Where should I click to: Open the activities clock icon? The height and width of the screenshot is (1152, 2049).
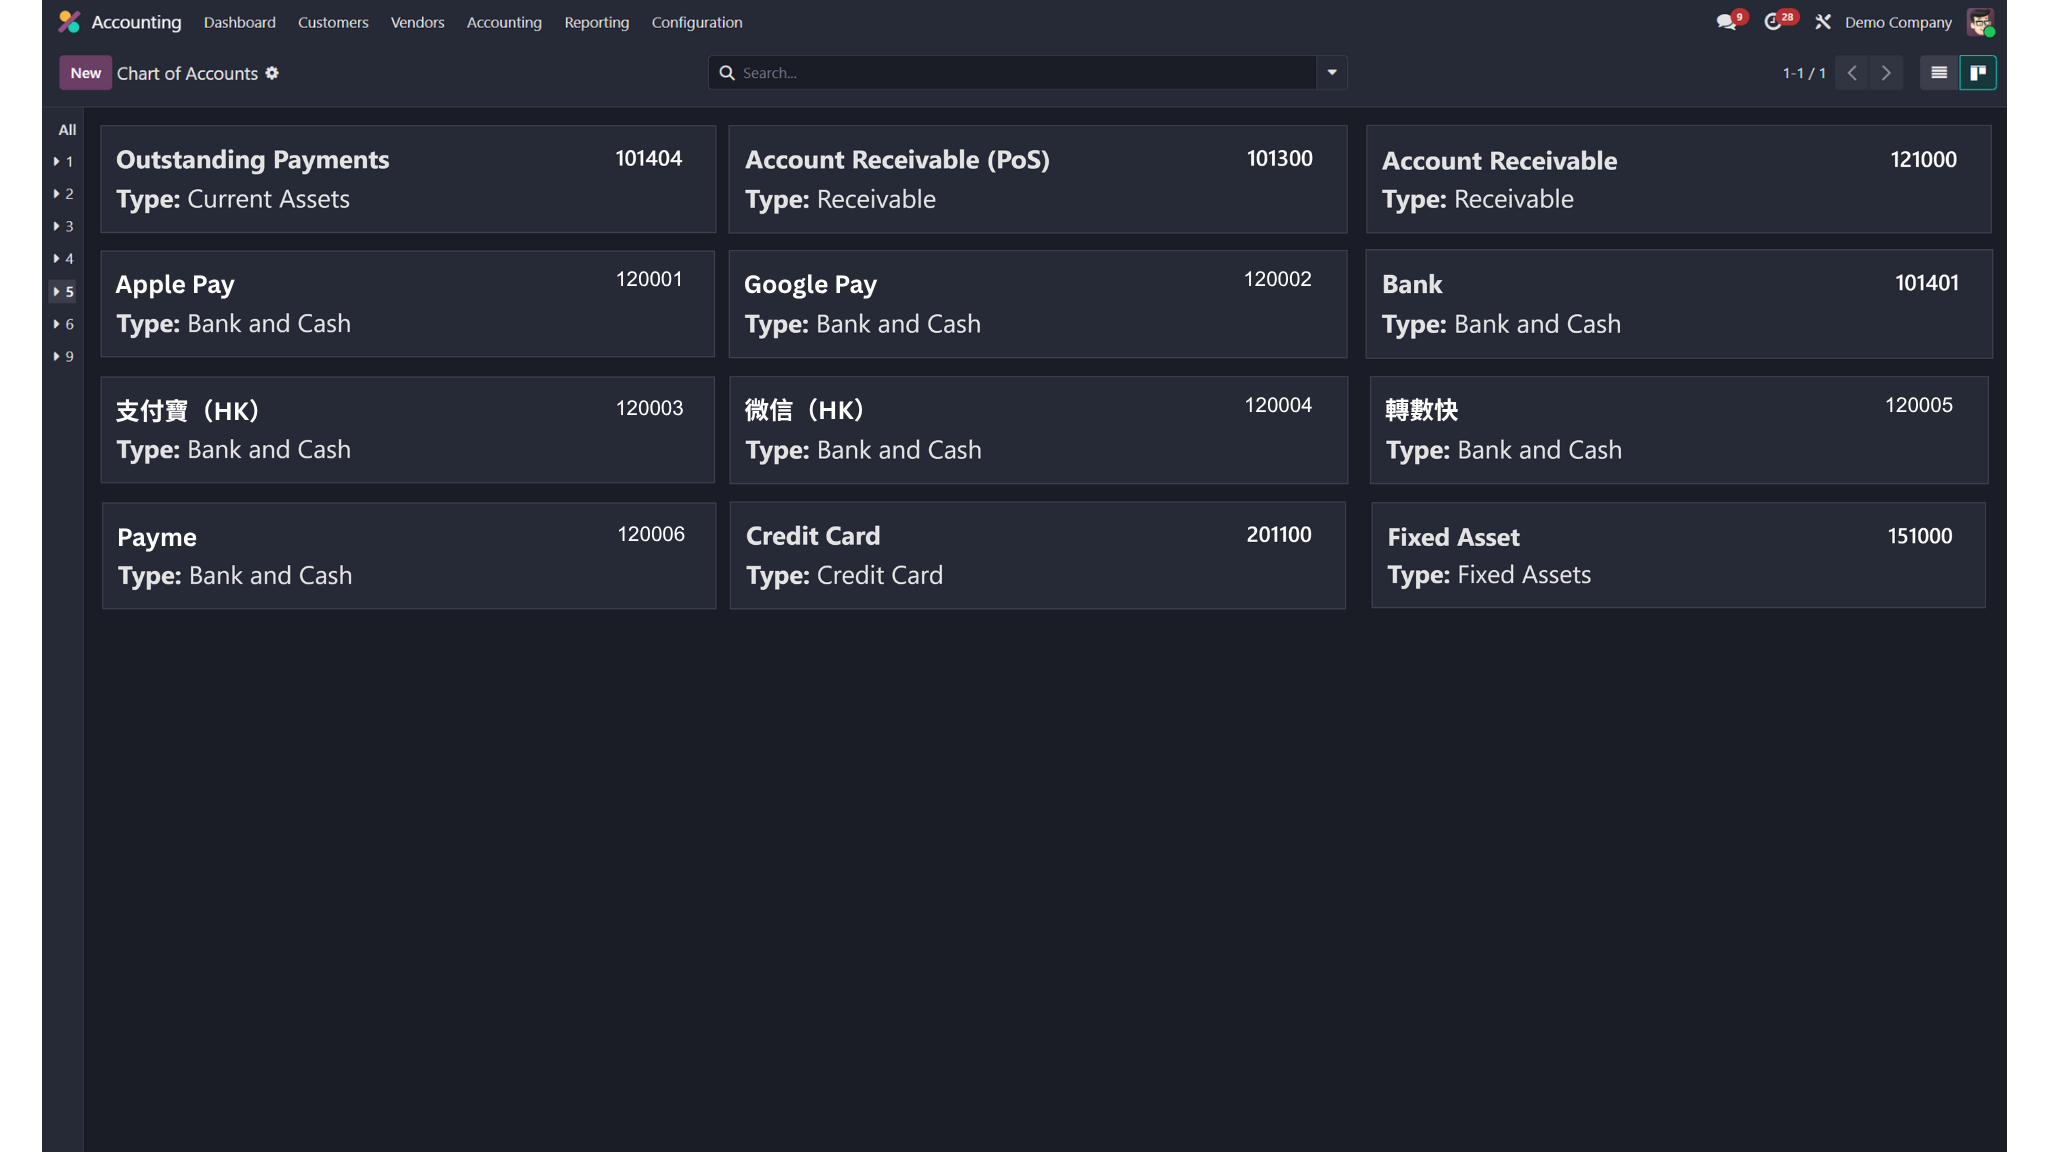pos(1773,22)
